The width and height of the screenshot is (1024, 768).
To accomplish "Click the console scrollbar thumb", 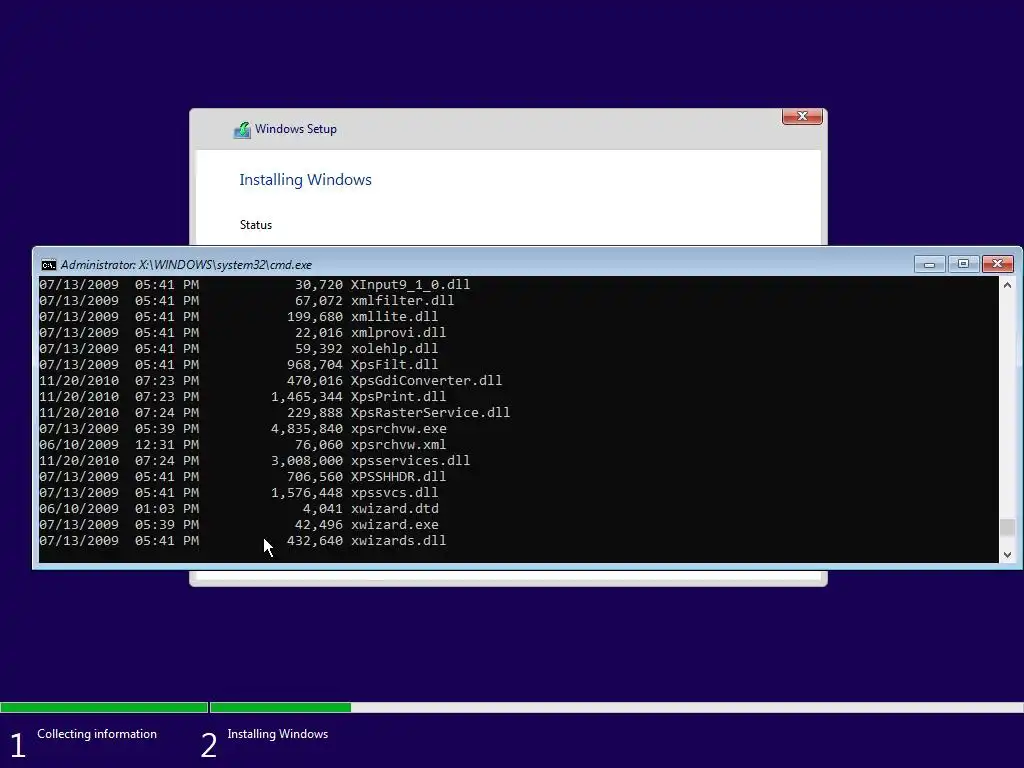I will pyautogui.click(x=1007, y=527).
